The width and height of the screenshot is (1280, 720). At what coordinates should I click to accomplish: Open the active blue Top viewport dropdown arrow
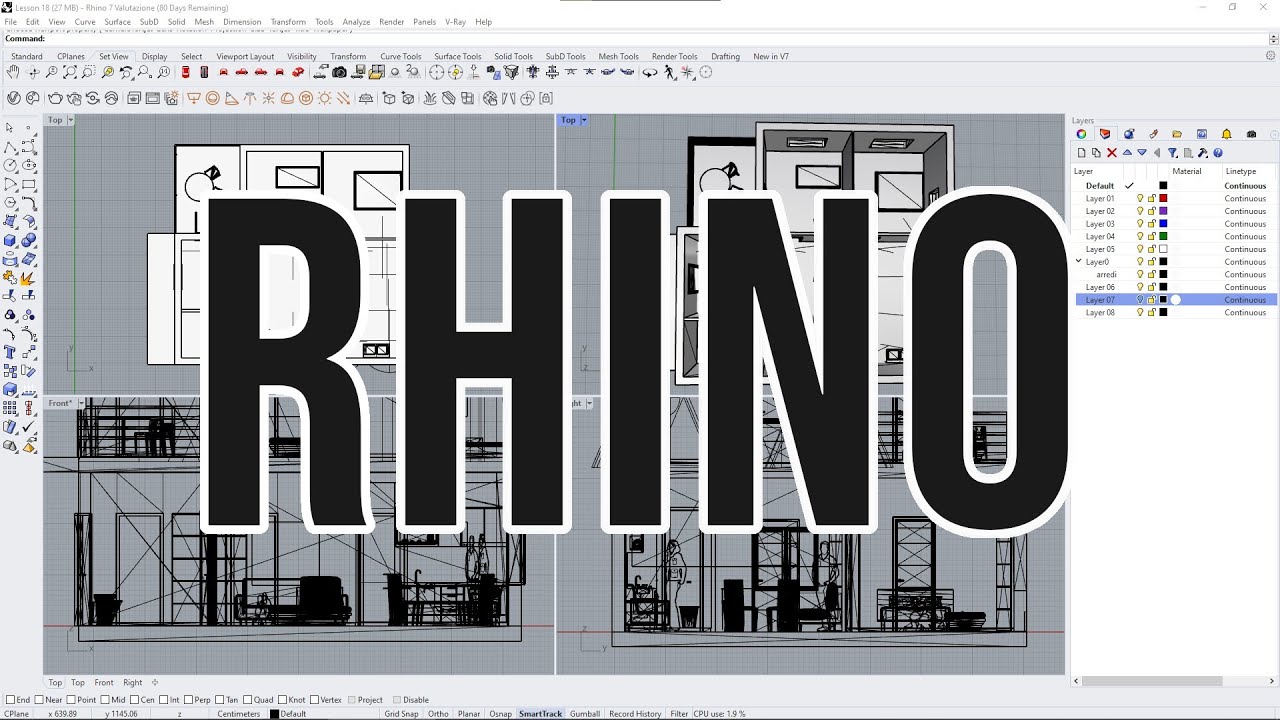(x=583, y=120)
